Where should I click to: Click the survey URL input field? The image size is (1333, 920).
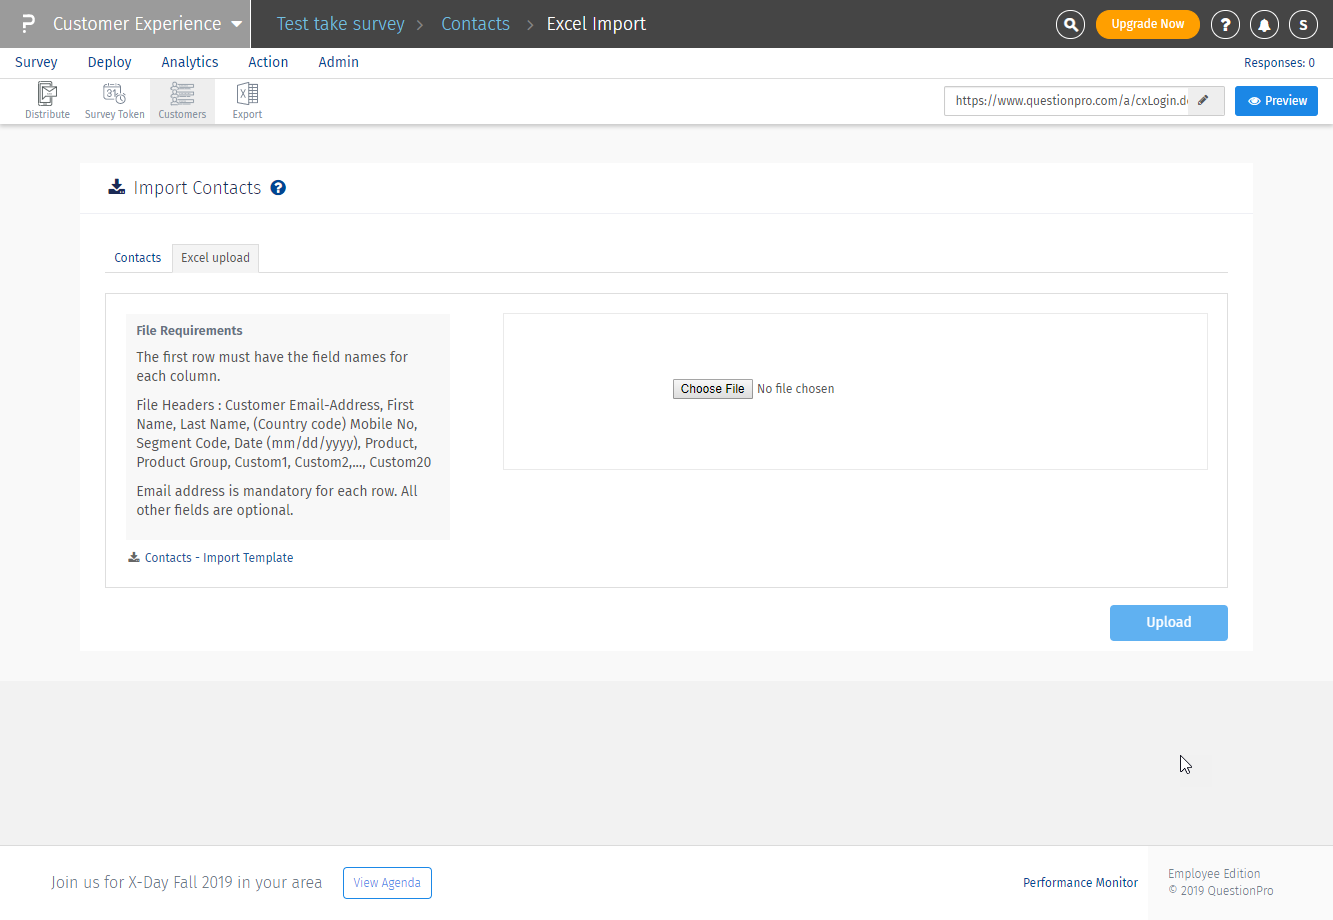[x=1066, y=101]
